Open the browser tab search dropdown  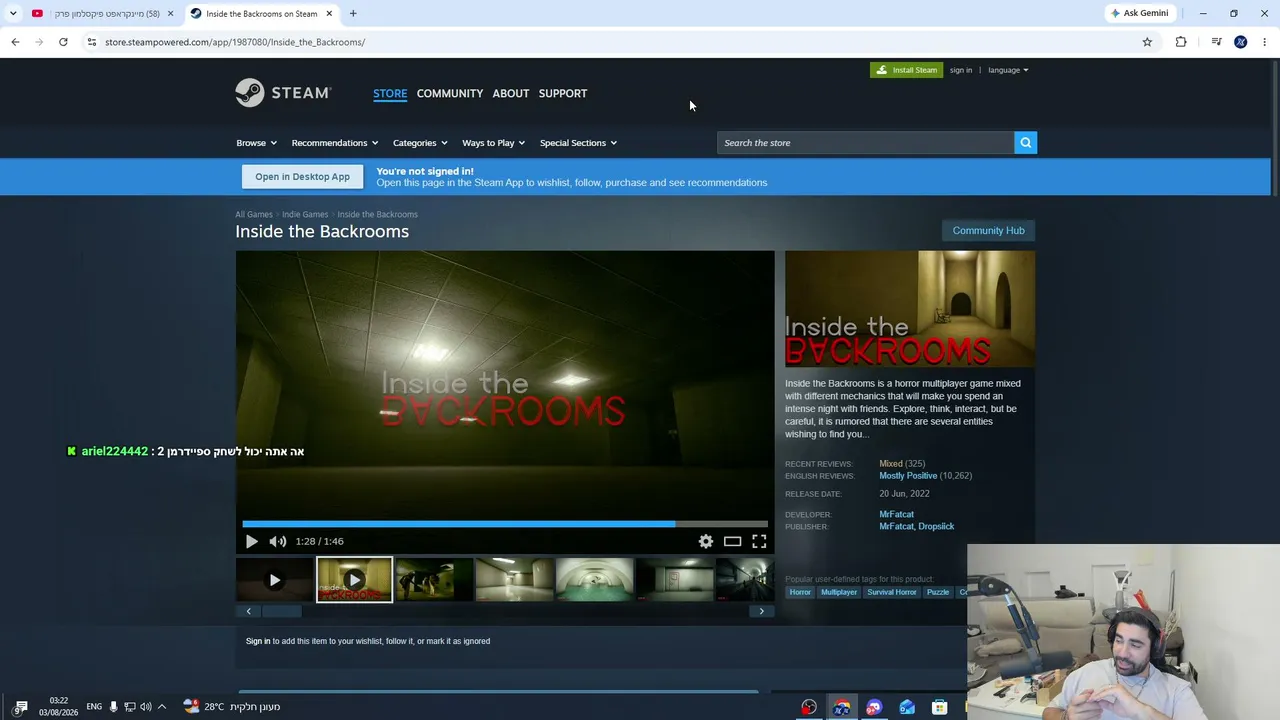click(13, 13)
